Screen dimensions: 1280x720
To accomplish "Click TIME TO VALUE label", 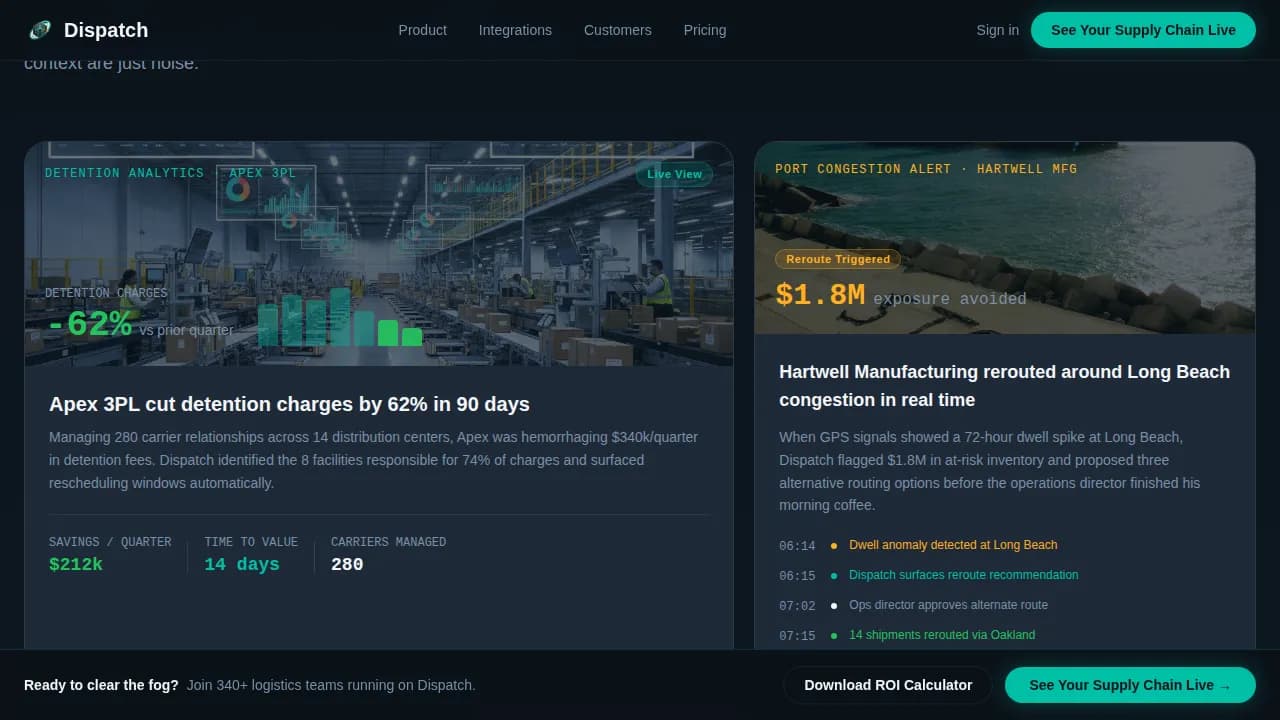I will coord(251,542).
